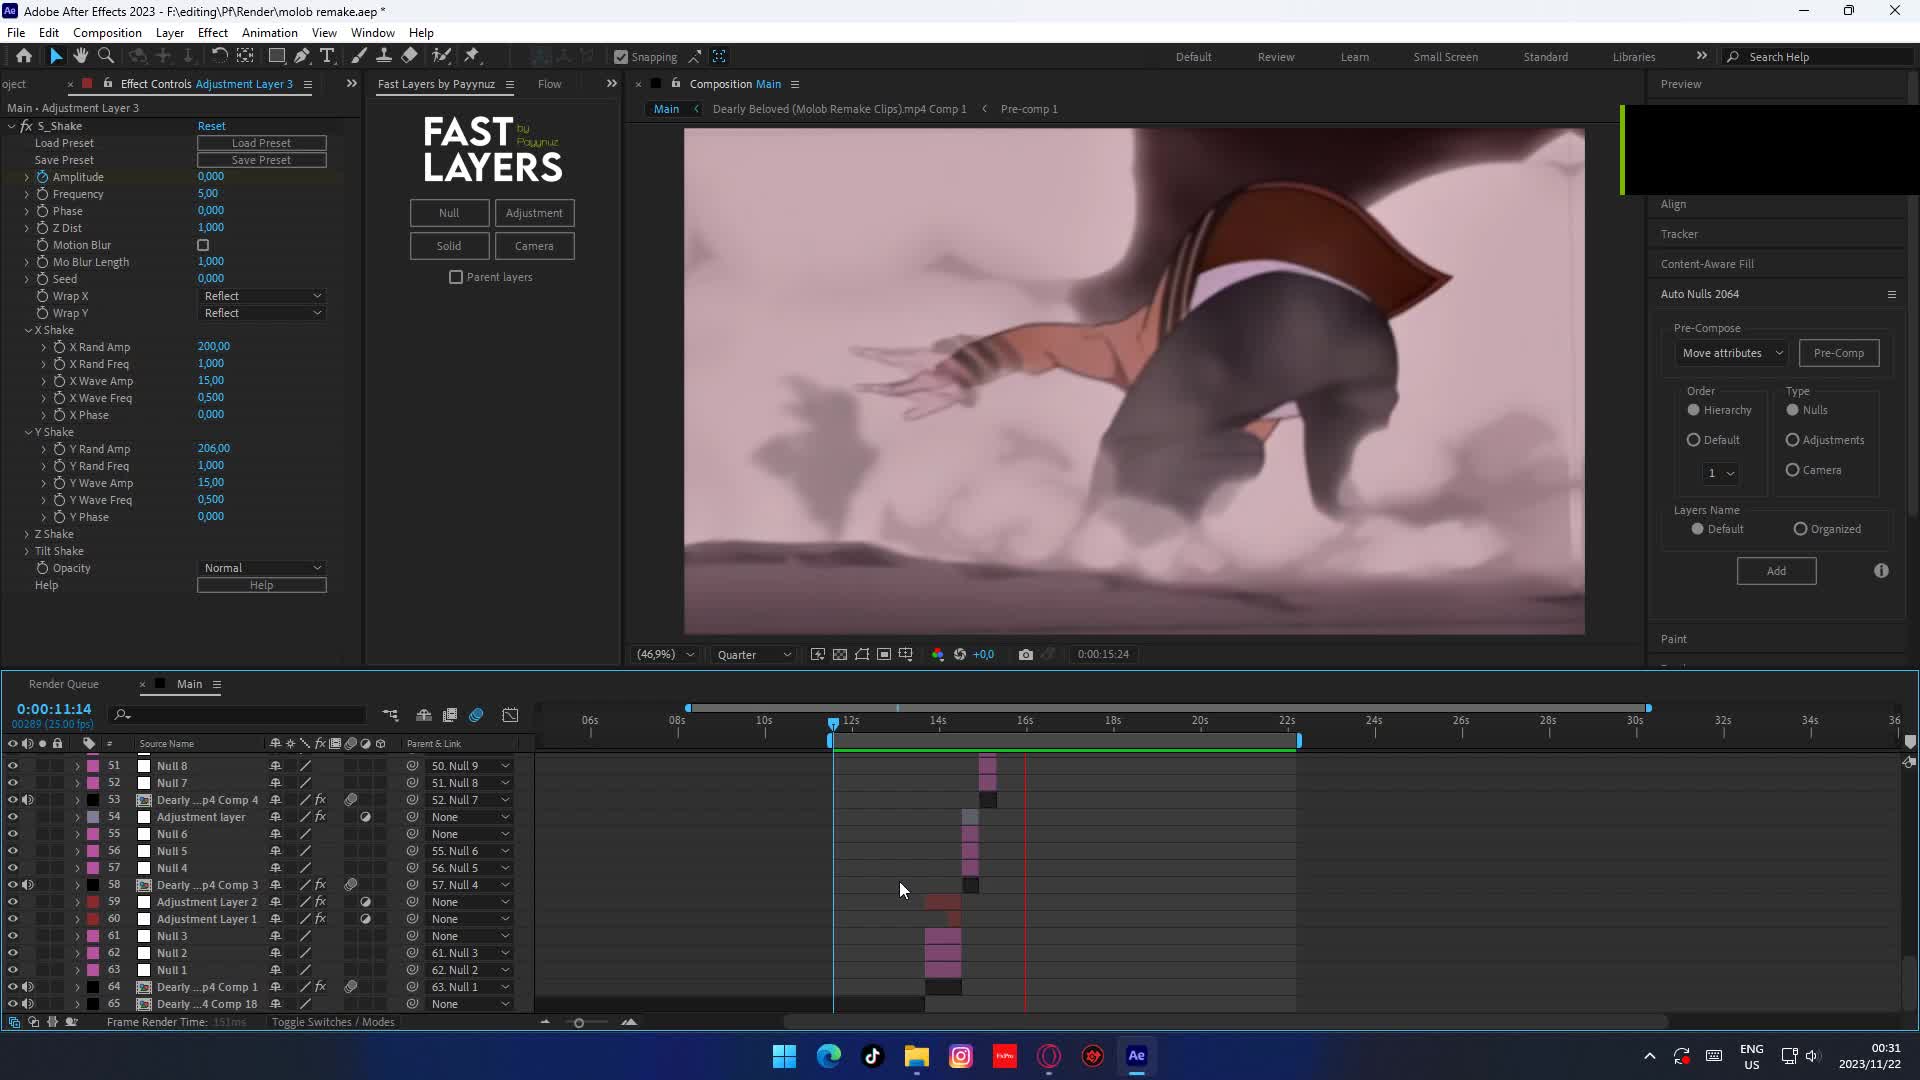Click the X Rand Amp value 200,00

(213, 346)
